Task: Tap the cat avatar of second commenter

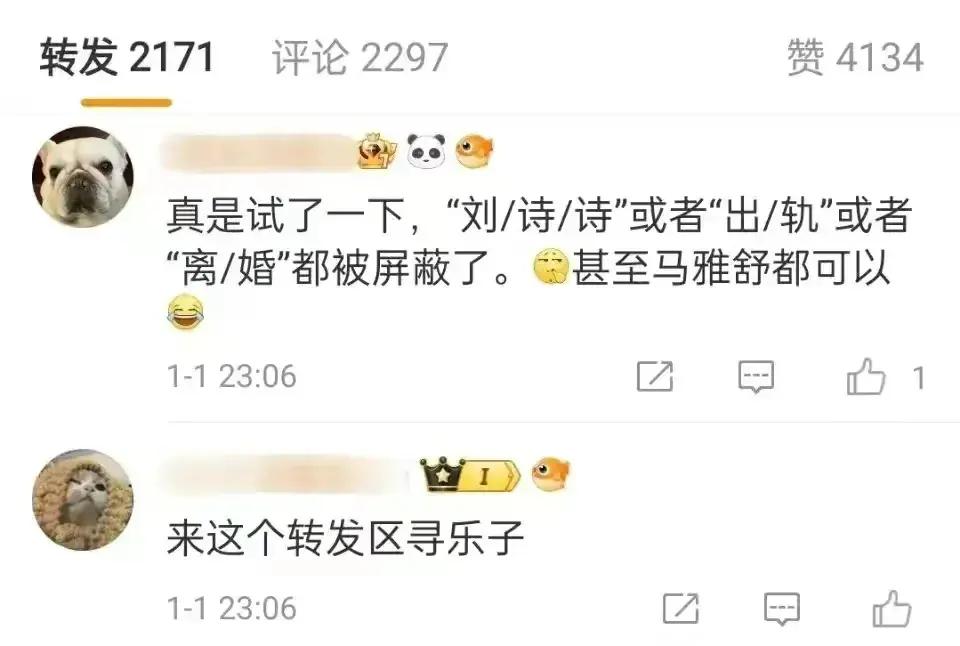Action: 83,500
